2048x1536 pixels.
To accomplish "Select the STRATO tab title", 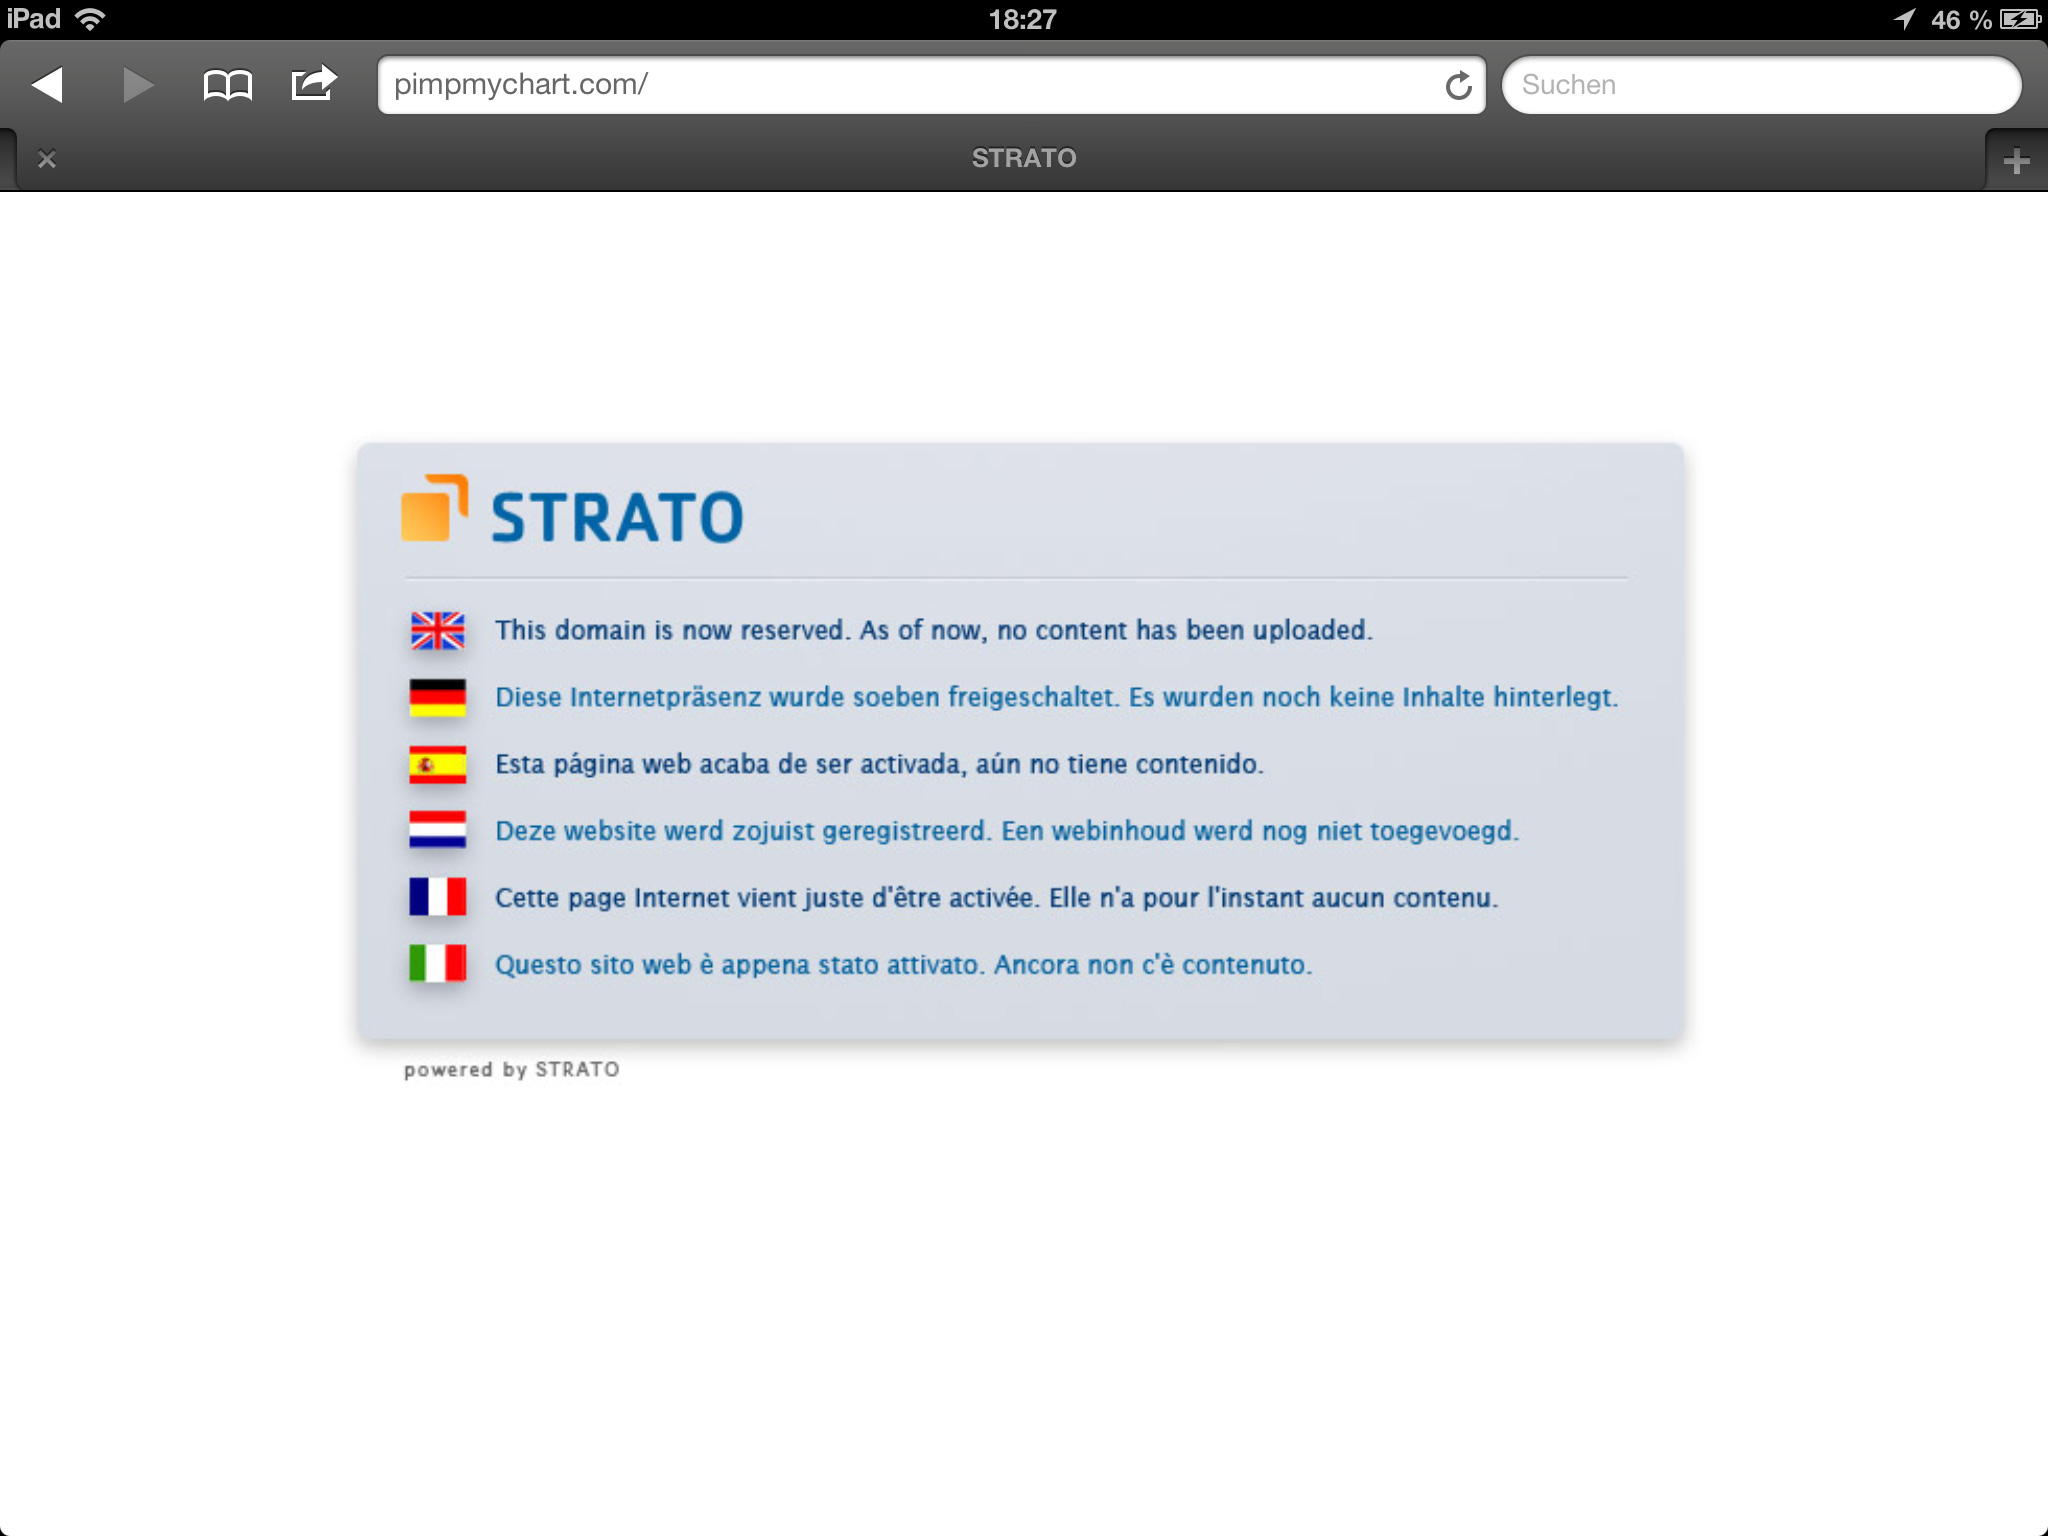I will [x=1024, y=158].
